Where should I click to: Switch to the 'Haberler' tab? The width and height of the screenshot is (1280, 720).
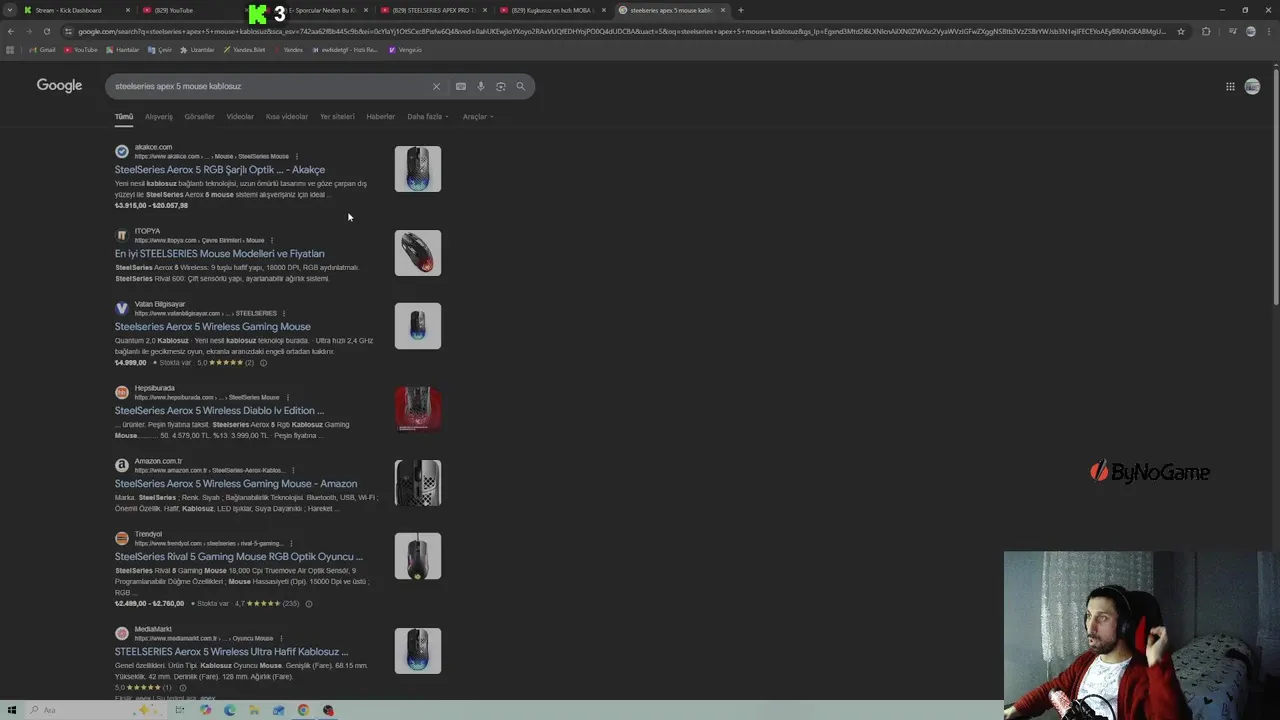380,117
